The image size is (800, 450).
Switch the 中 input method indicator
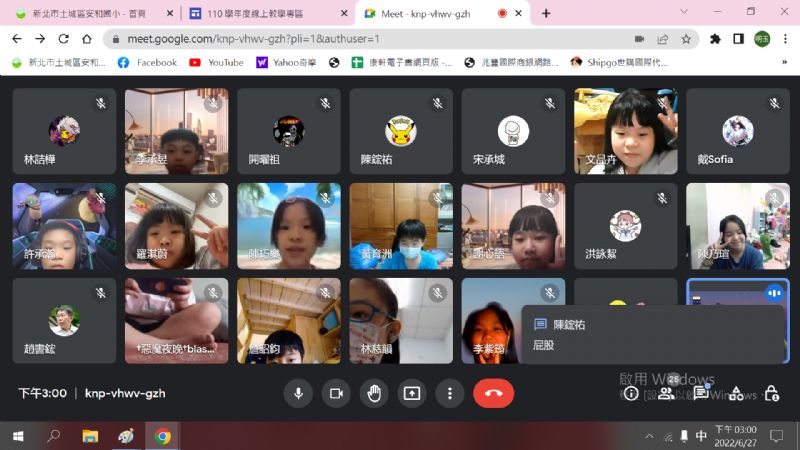click(x=701, y=436)
